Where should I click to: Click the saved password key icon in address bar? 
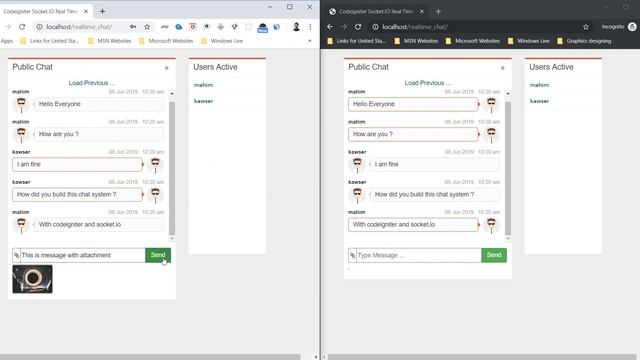(x=133, y=27)
